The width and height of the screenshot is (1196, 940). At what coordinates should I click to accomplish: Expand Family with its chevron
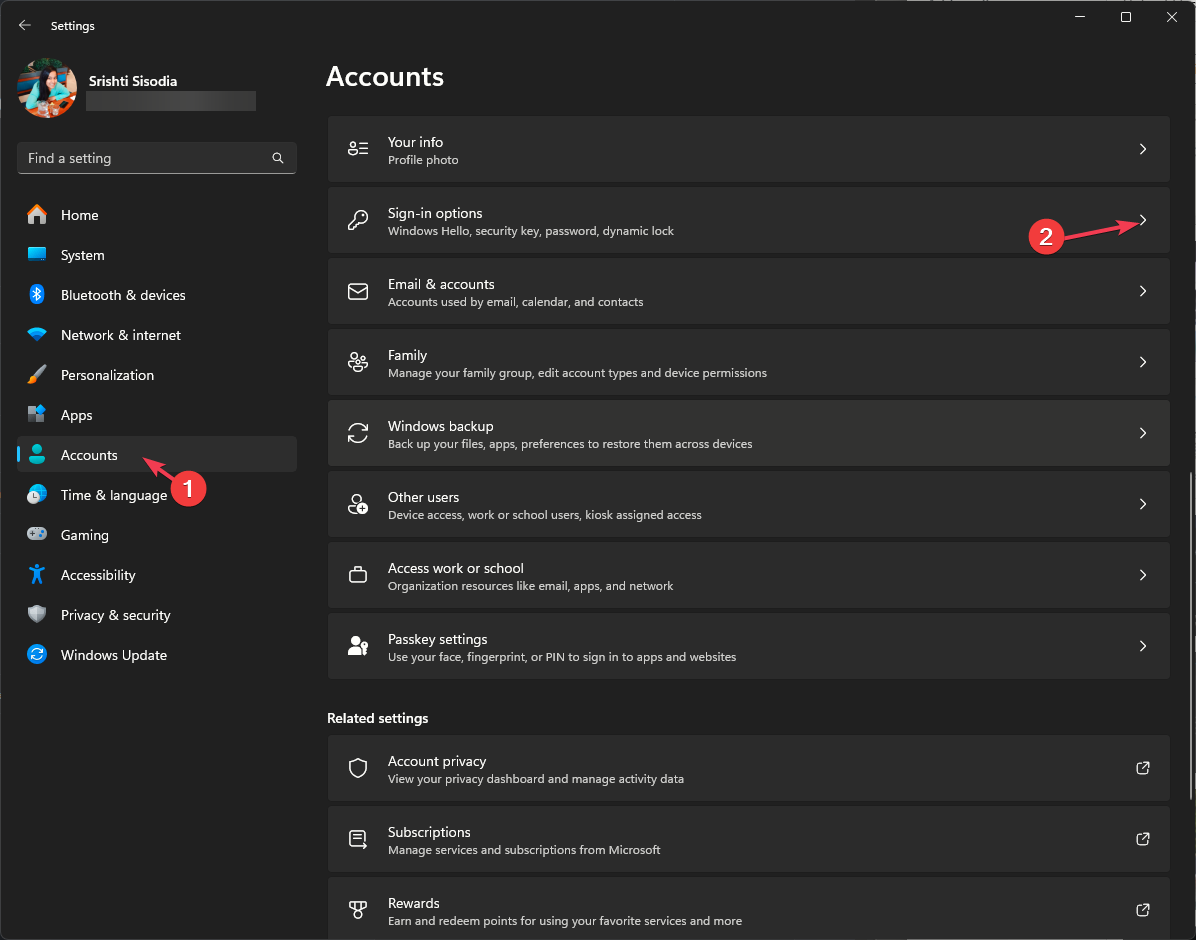pyautogui.click(x=1143, y=362)
